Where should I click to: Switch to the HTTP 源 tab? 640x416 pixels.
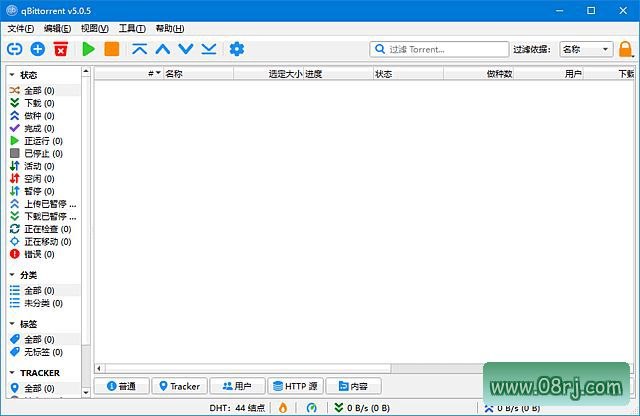coord(296,386)
